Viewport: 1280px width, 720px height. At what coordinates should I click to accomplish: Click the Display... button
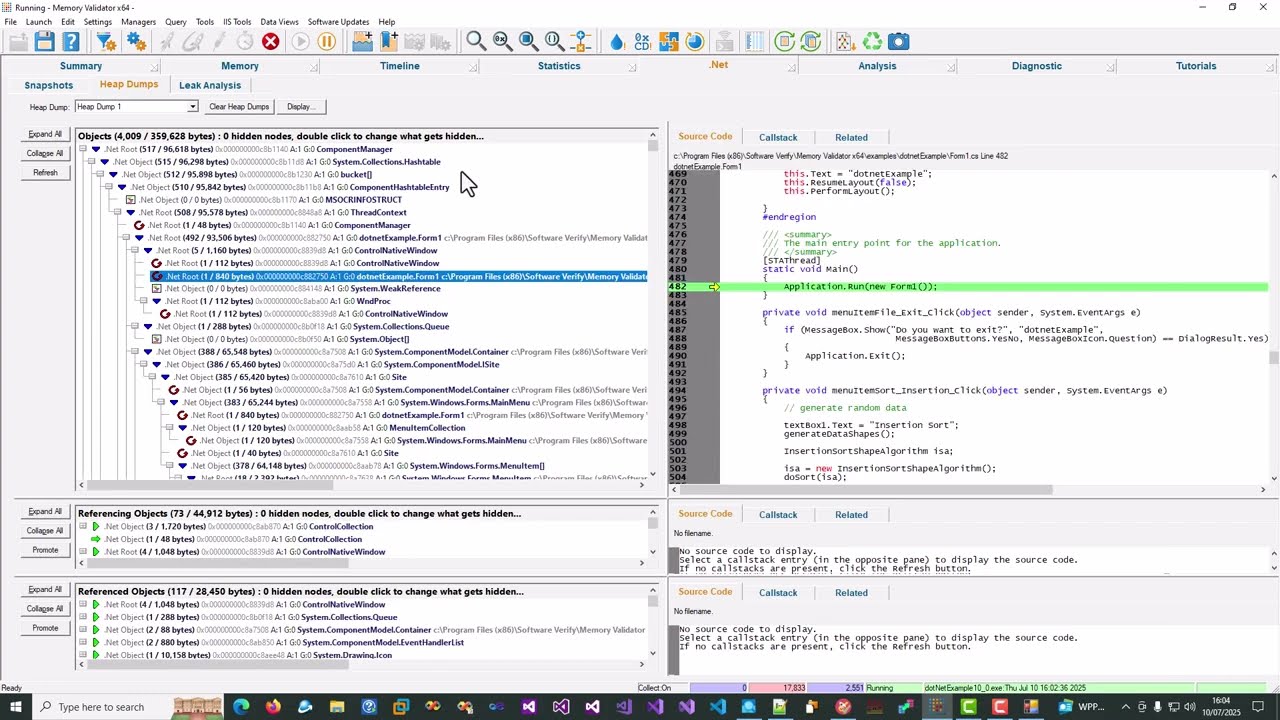(x=301, y=107)
